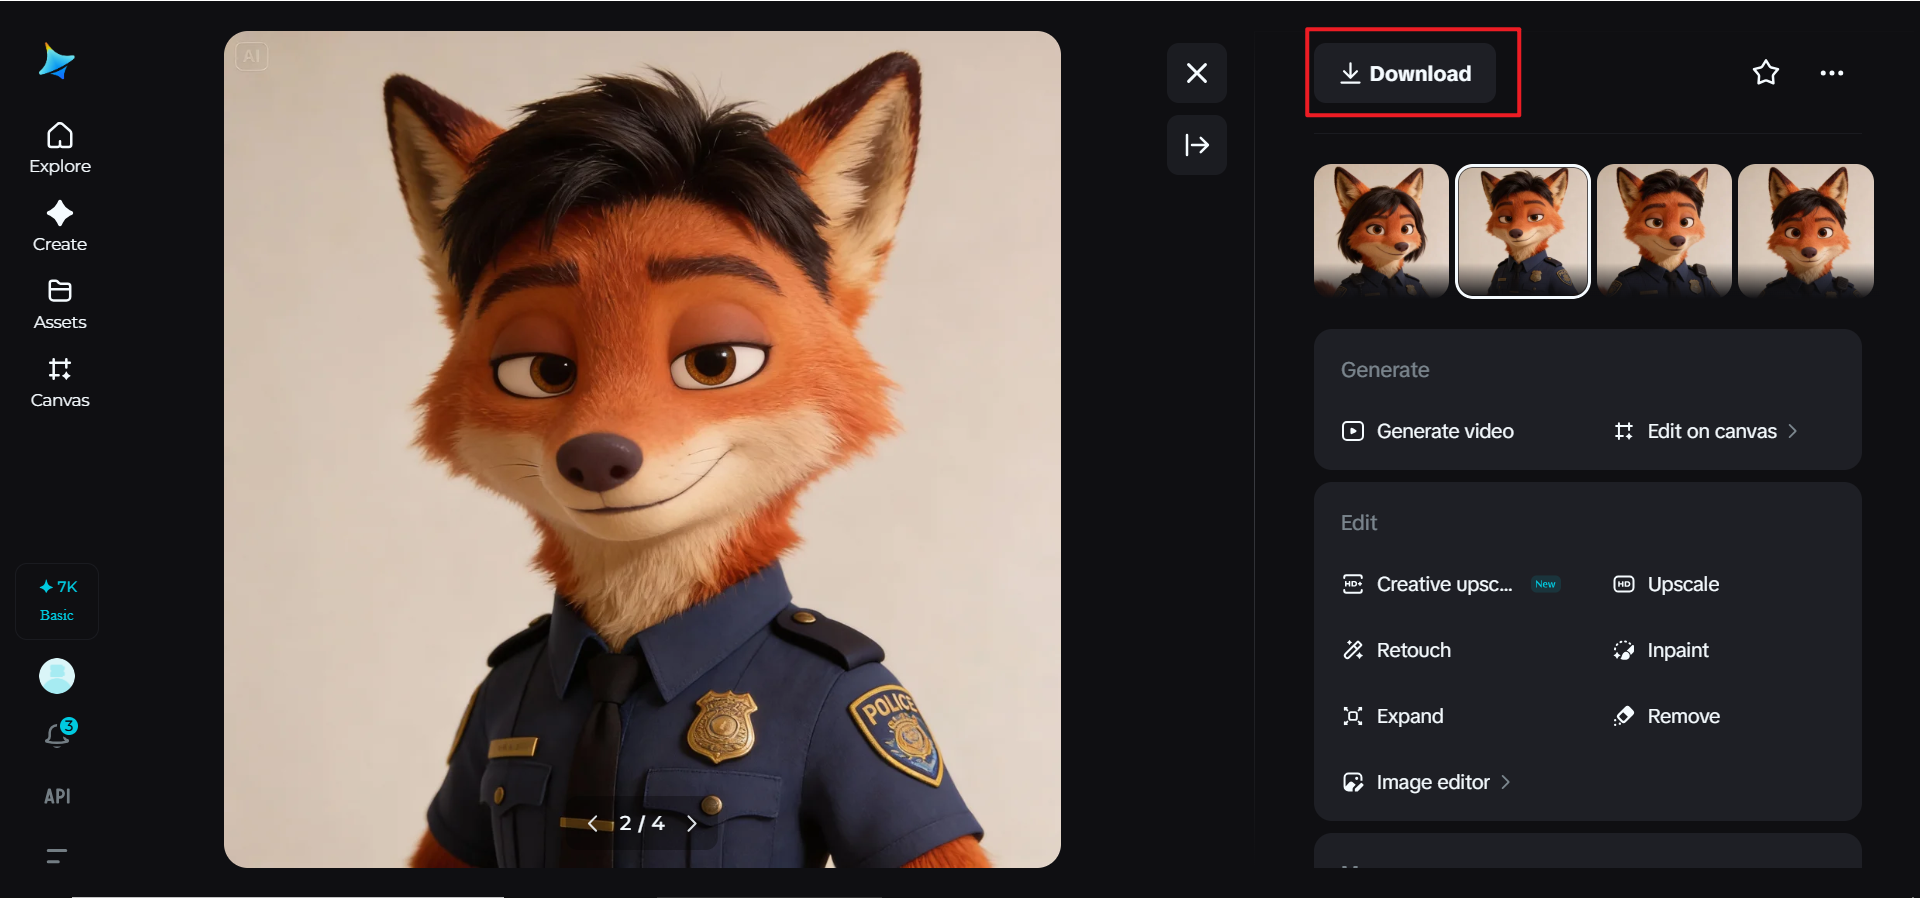Go to the Create section
1920x898 pixels.
[60, 226]
